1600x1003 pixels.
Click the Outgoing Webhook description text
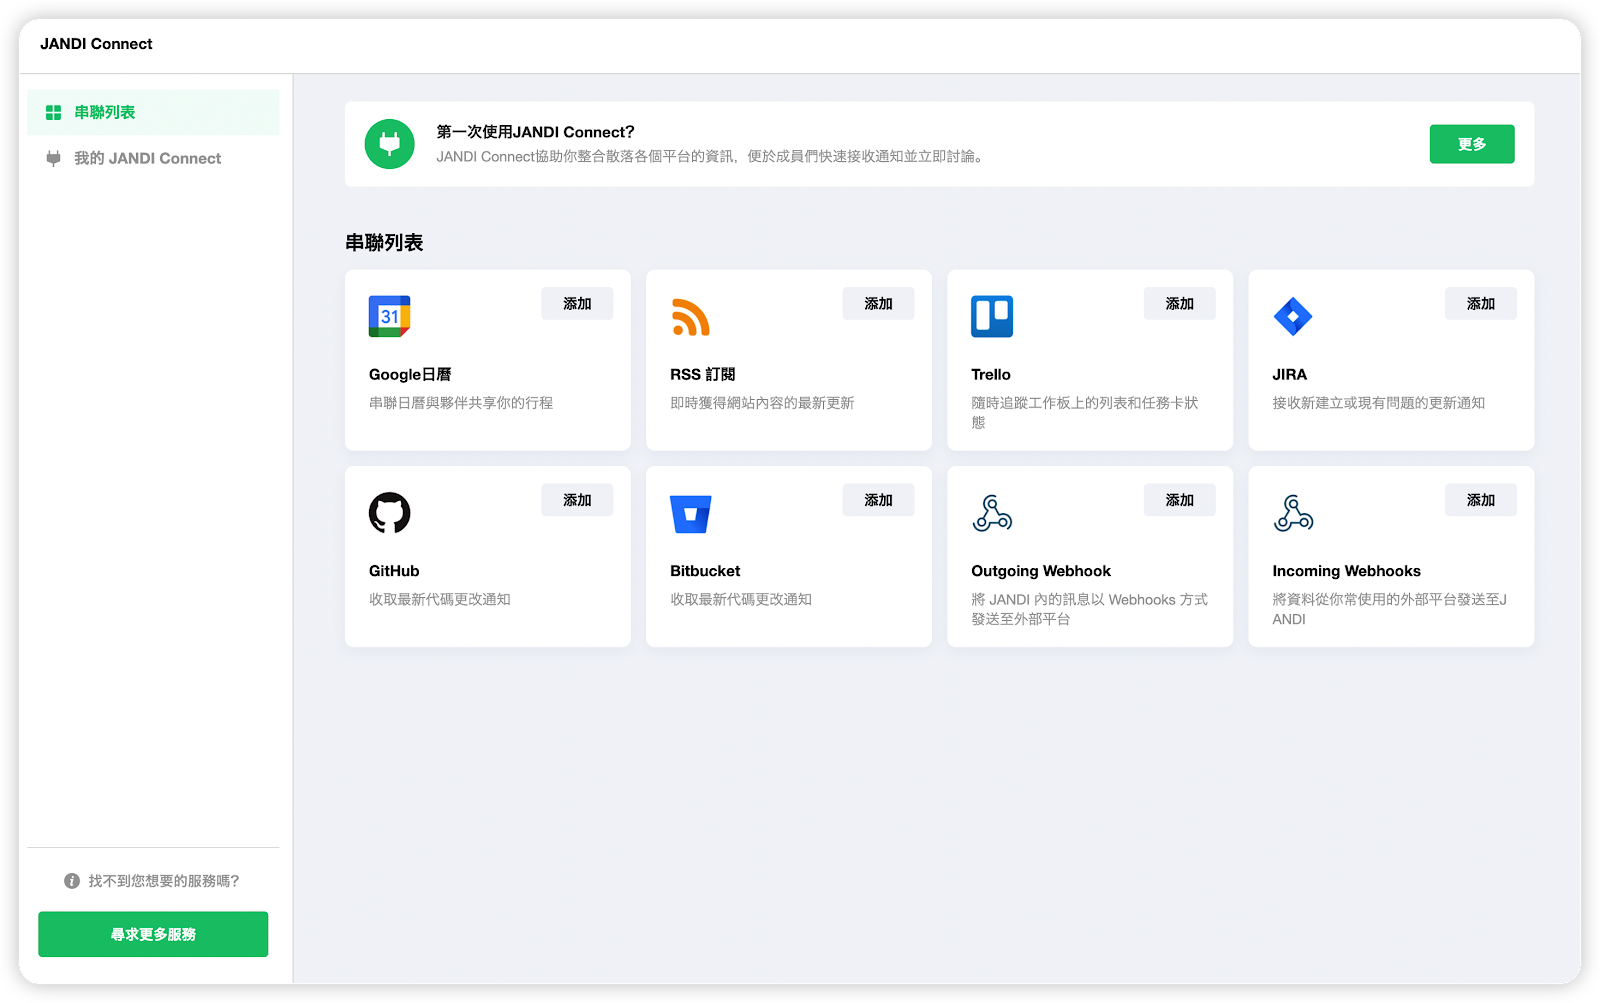click(x=1089, y=609)
